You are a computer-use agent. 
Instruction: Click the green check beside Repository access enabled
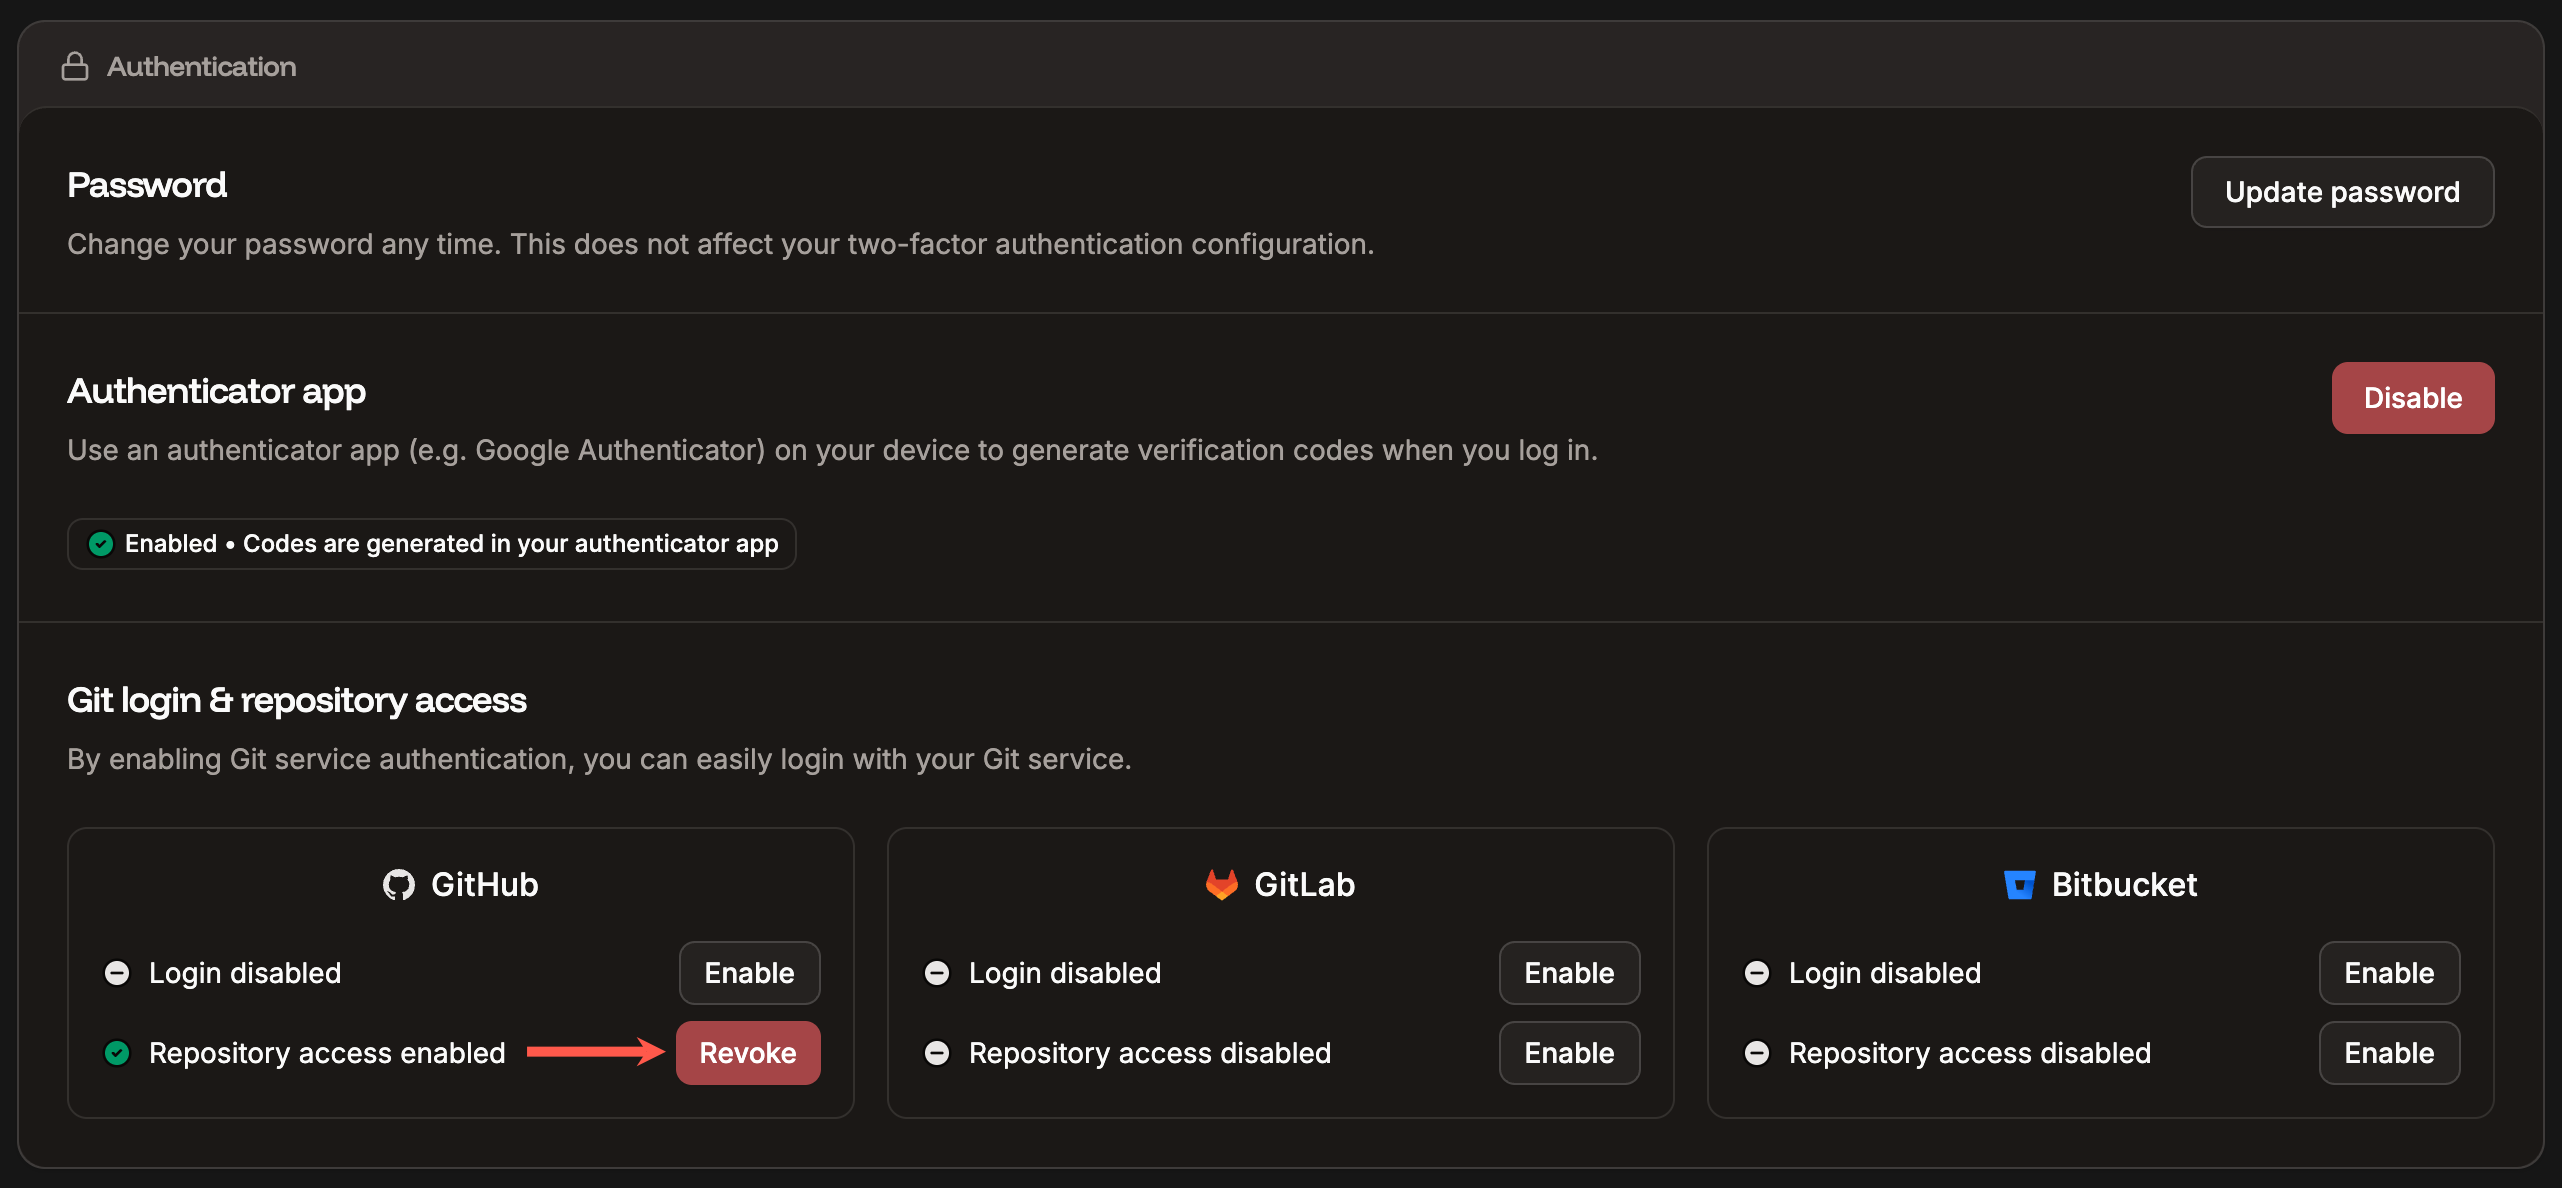(117, 1052)
